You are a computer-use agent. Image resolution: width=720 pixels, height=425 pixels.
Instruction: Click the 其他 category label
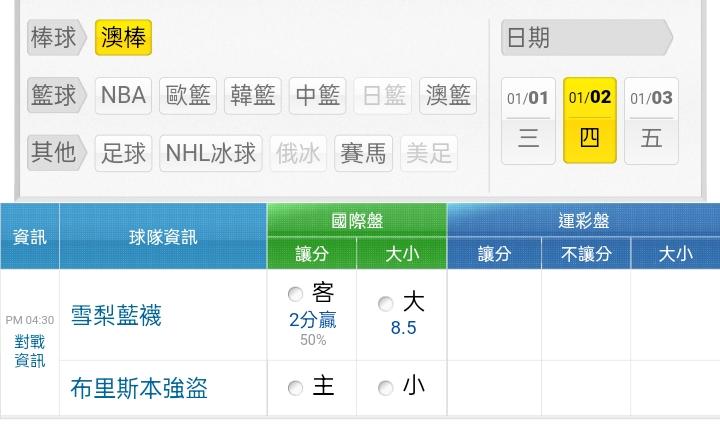[x=56, y=153]
